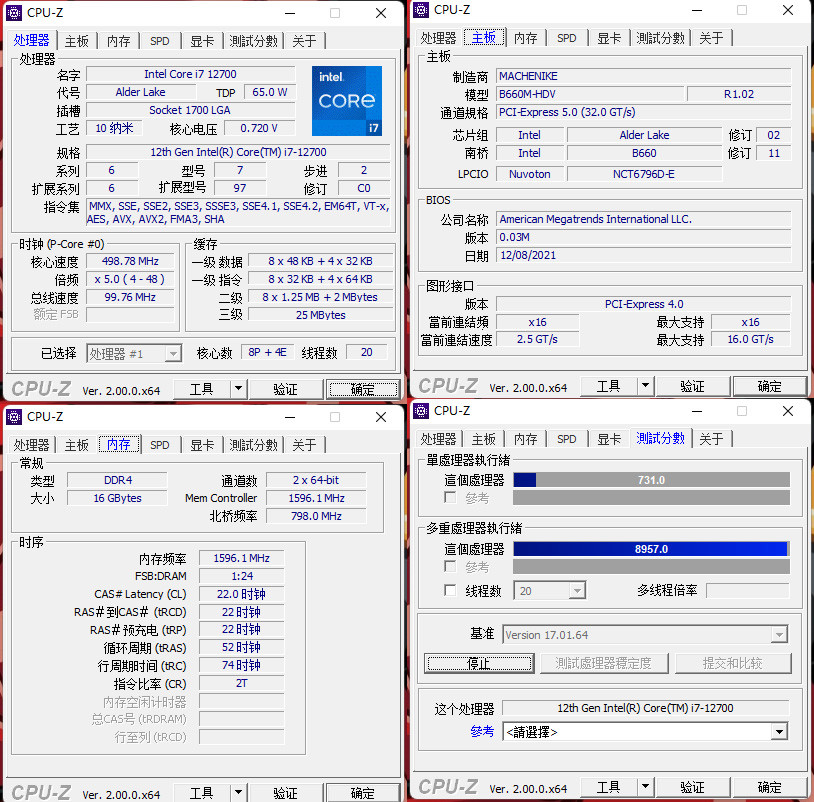Open the Version 17.01.64 benchmark dropdown
This screenshot has width=814, height=802.
[x=779, y=634]
